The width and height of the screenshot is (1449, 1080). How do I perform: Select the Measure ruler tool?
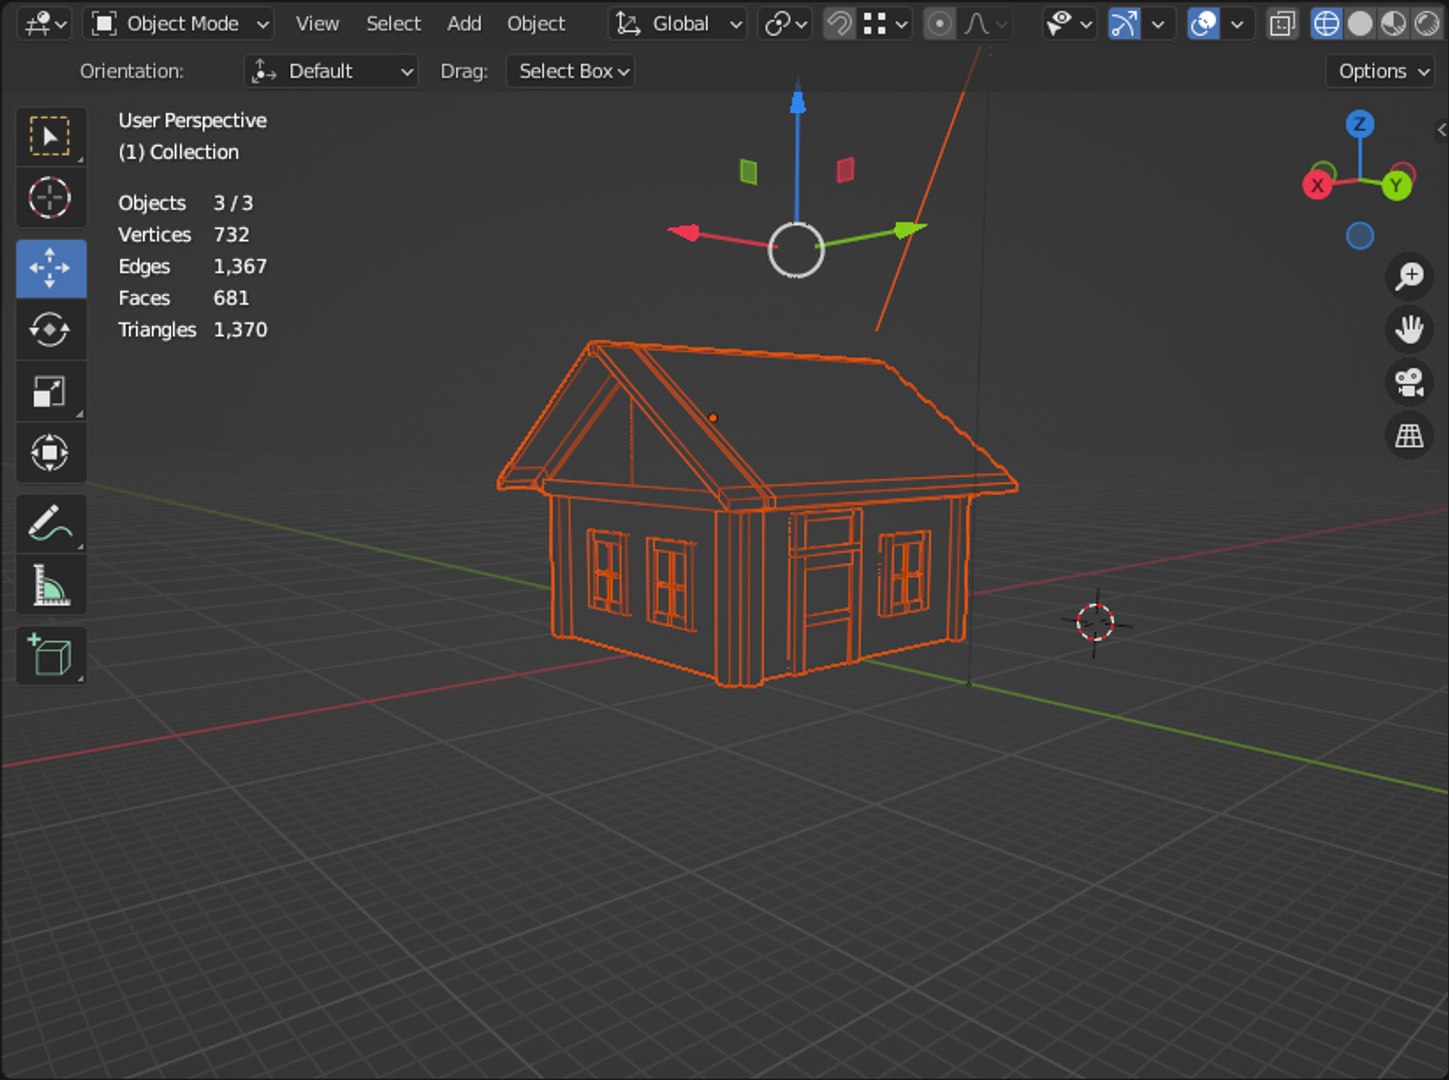[x=50, y=585]
